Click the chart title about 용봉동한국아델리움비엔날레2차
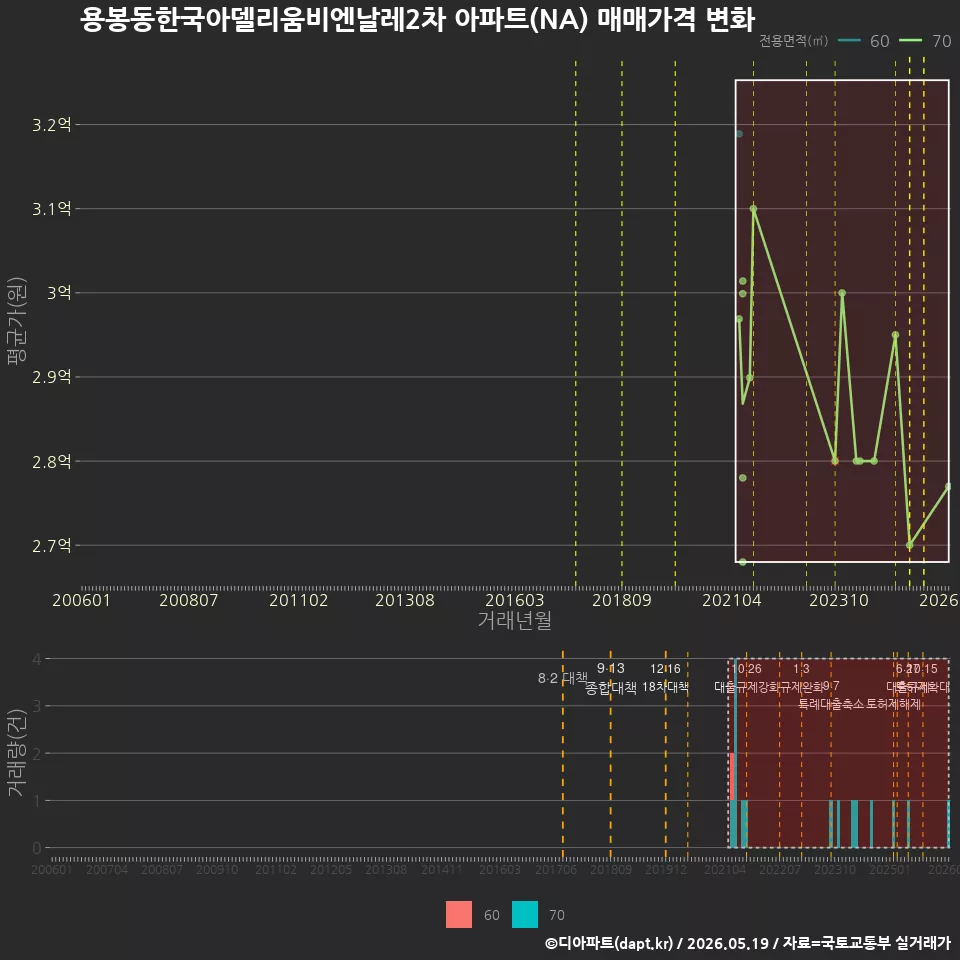960x960 pixels. (418, 20)
